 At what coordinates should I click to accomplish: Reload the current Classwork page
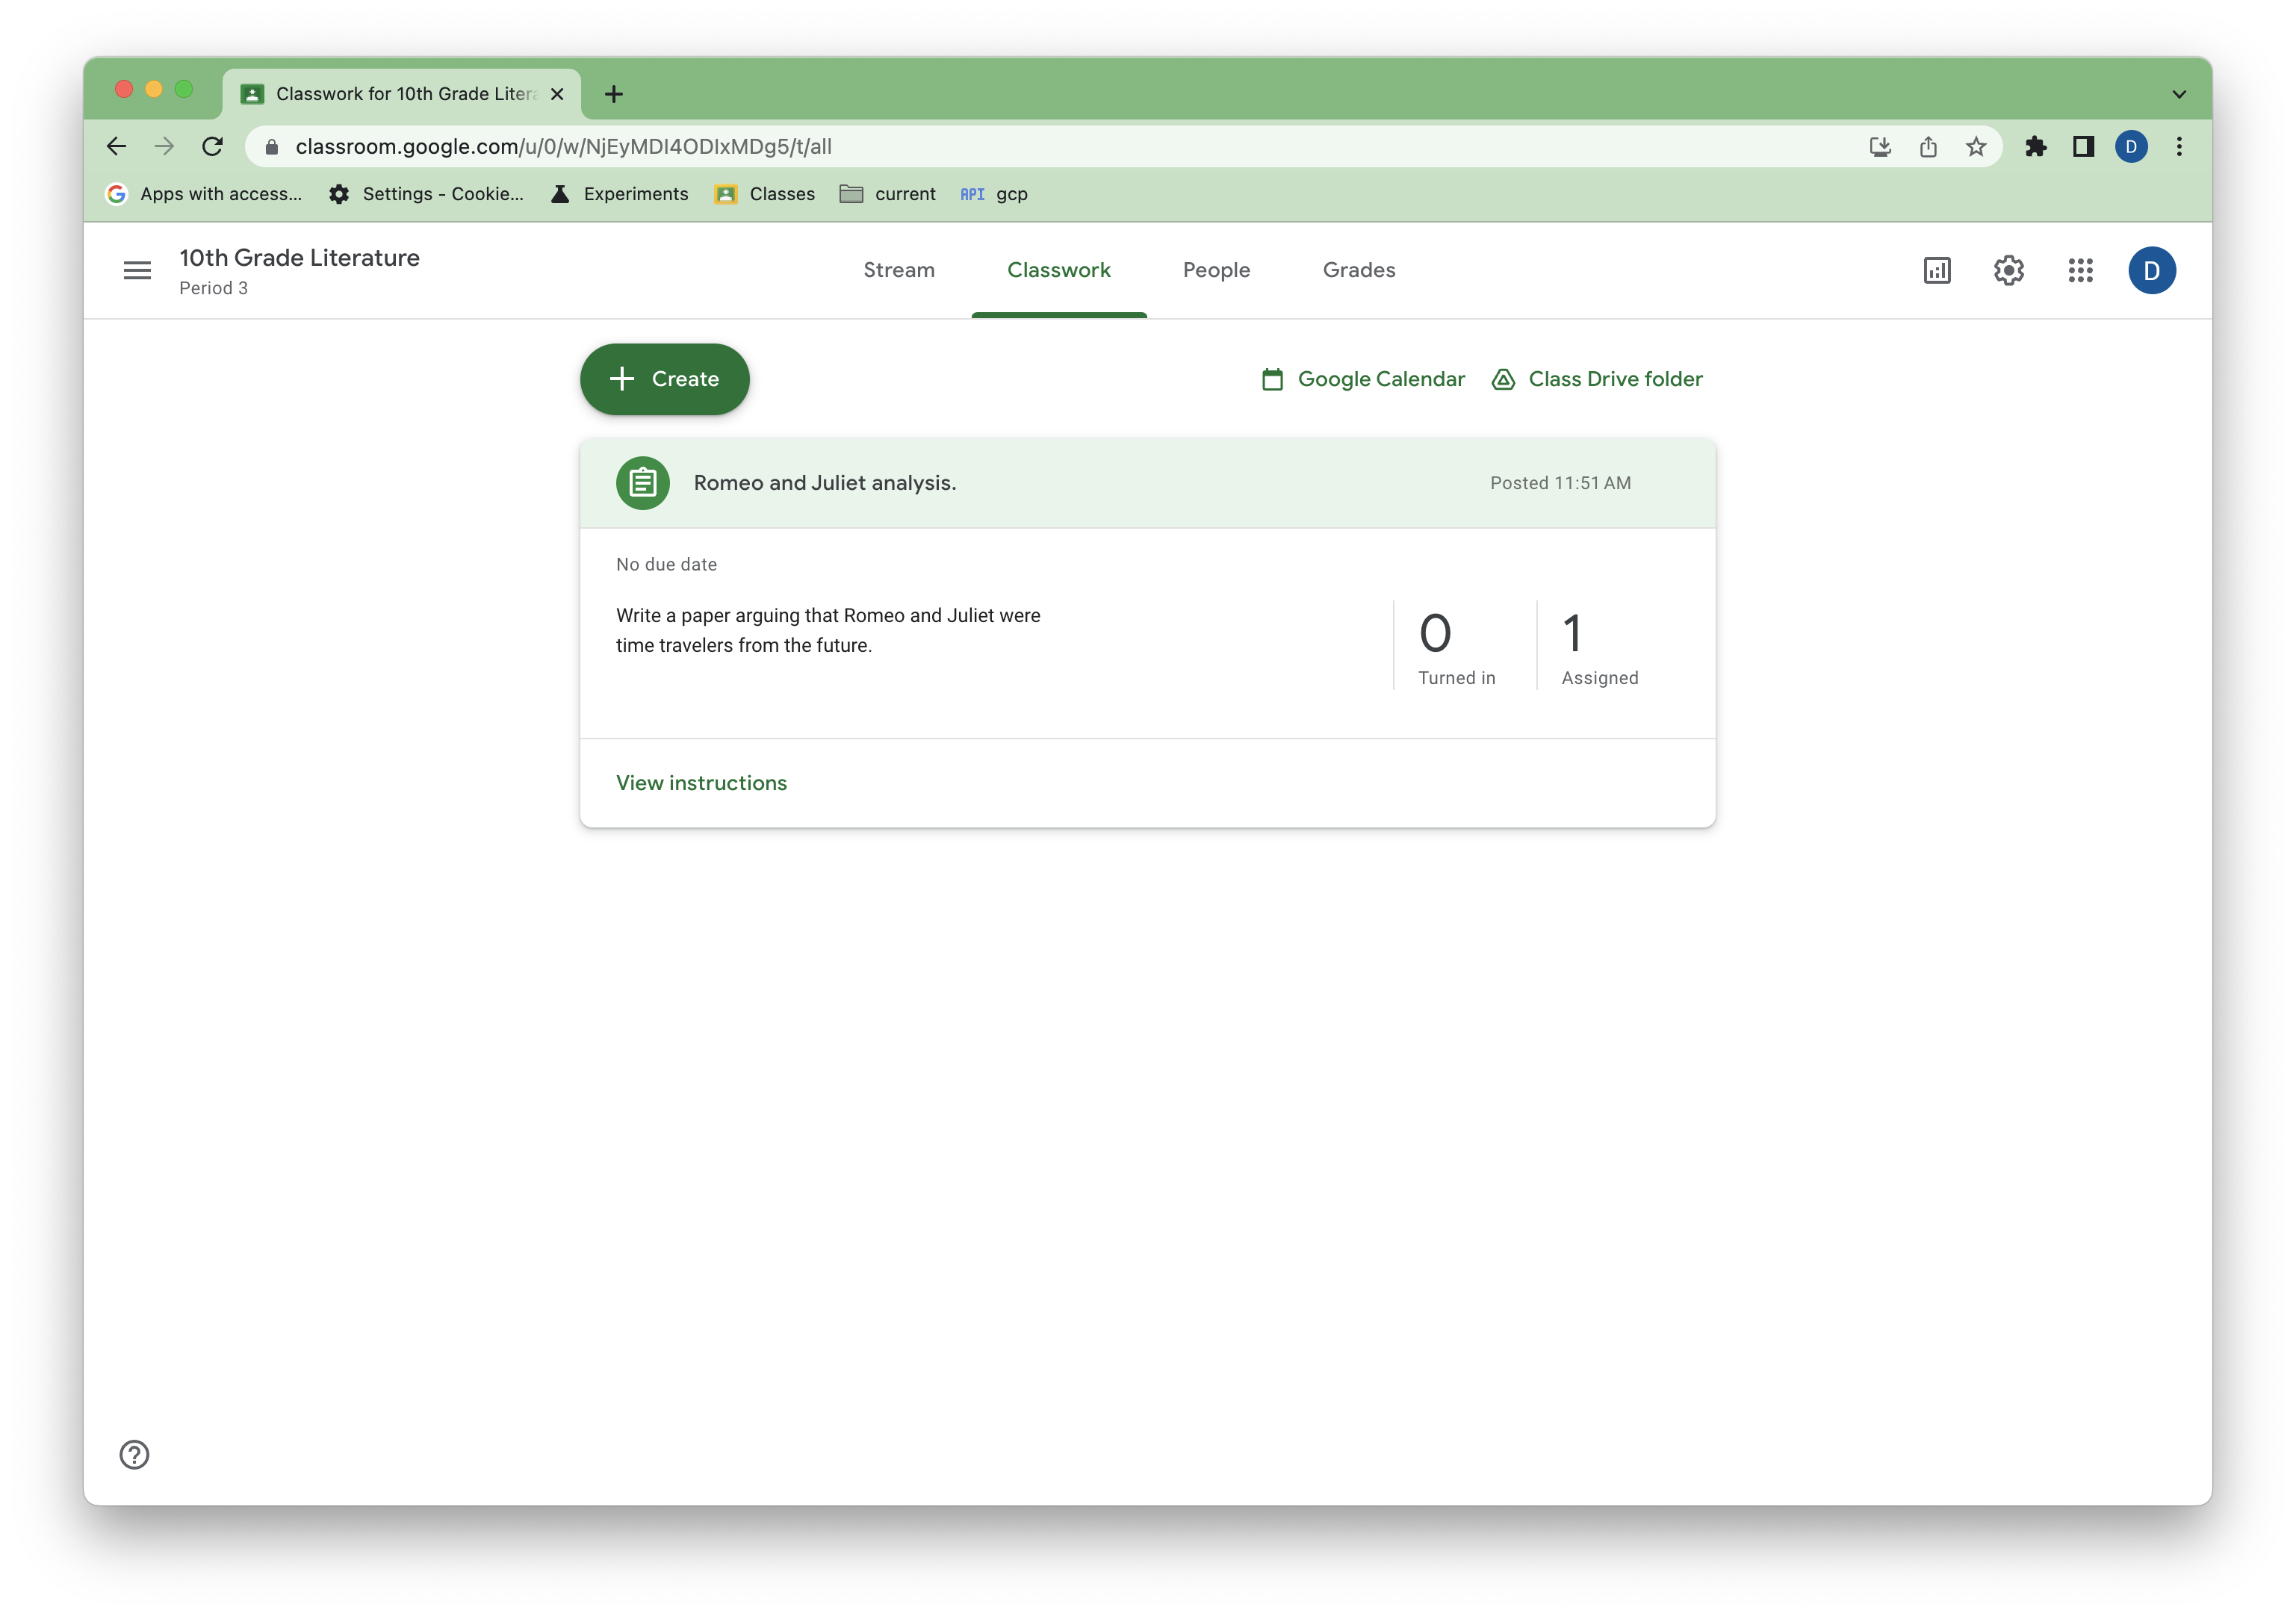(x=211, y=145)
